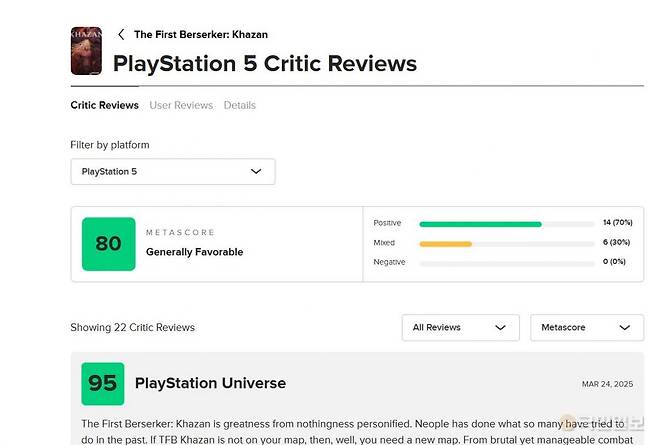This screenshot has height=445, width=658.
Task: Click the green 95 review score badge
Action: click(103, 383)
